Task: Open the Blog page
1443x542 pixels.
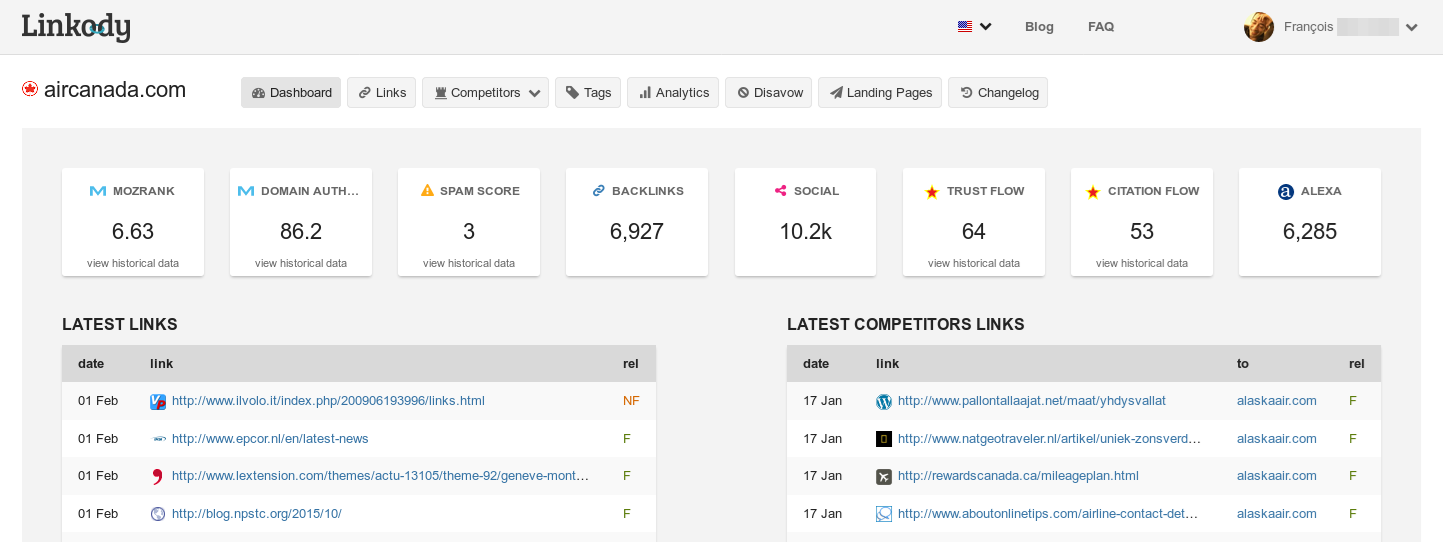Action: tap(1039, 27)
